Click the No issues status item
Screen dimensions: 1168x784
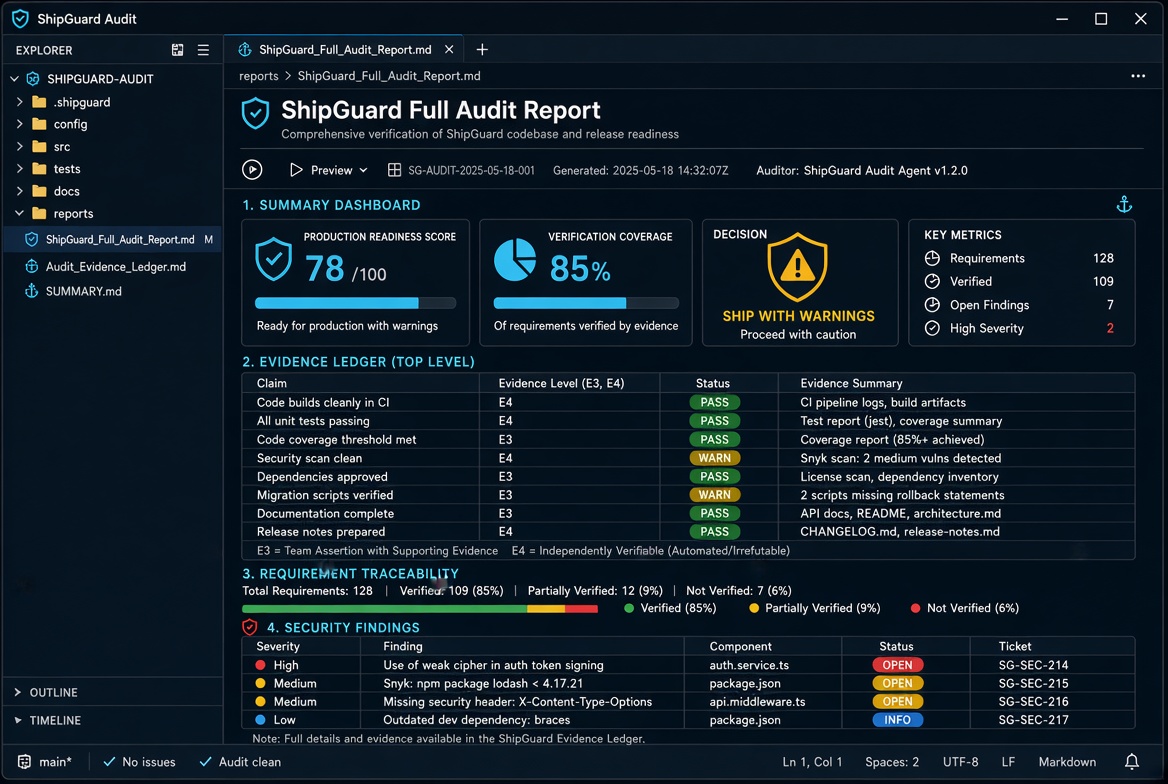139,762
